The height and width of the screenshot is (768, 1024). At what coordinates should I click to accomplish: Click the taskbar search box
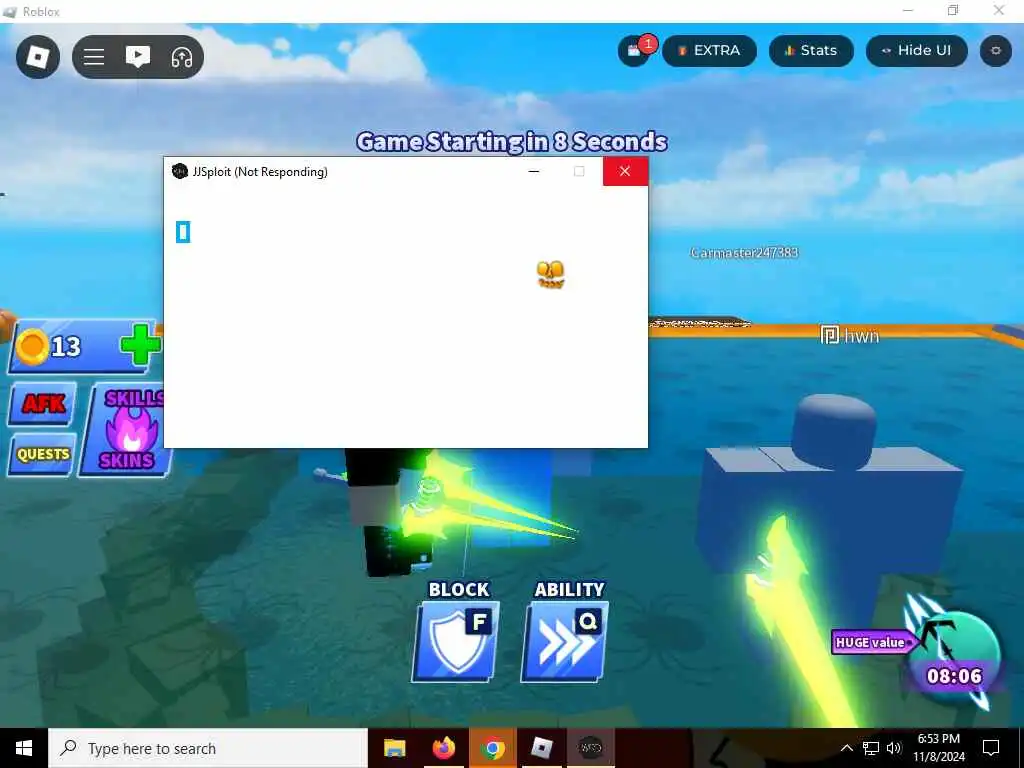click(x=208, y=748)
